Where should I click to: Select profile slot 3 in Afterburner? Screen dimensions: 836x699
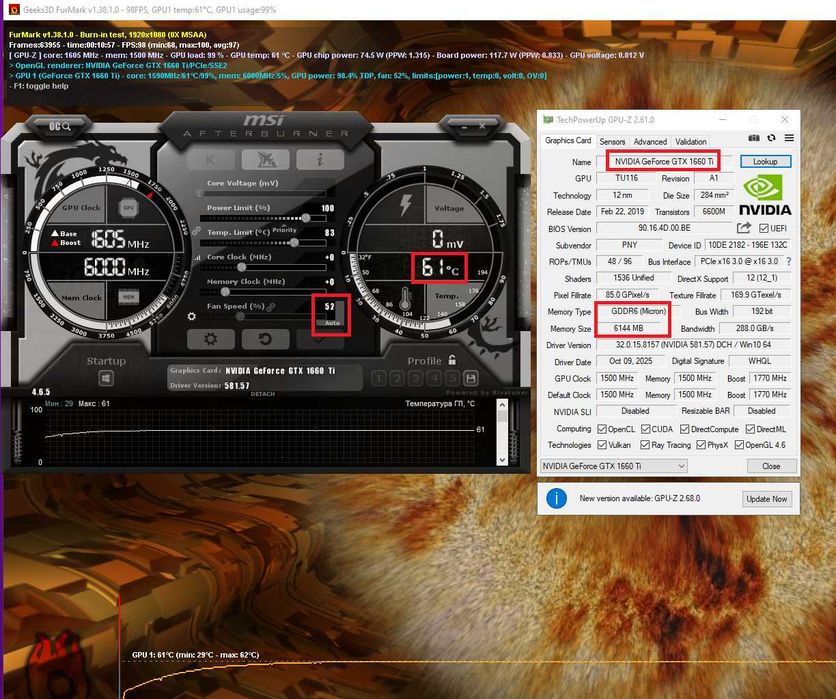pyautogui.click(x=416, y=379)
